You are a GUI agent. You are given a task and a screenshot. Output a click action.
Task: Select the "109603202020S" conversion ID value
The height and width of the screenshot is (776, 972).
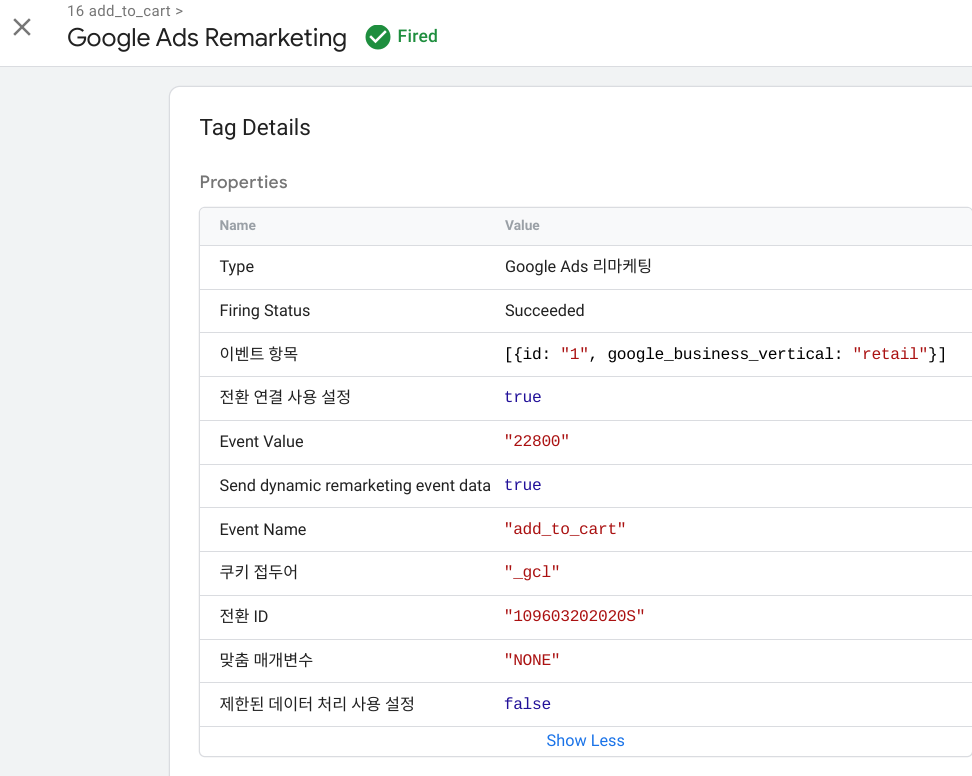point(574,617)
